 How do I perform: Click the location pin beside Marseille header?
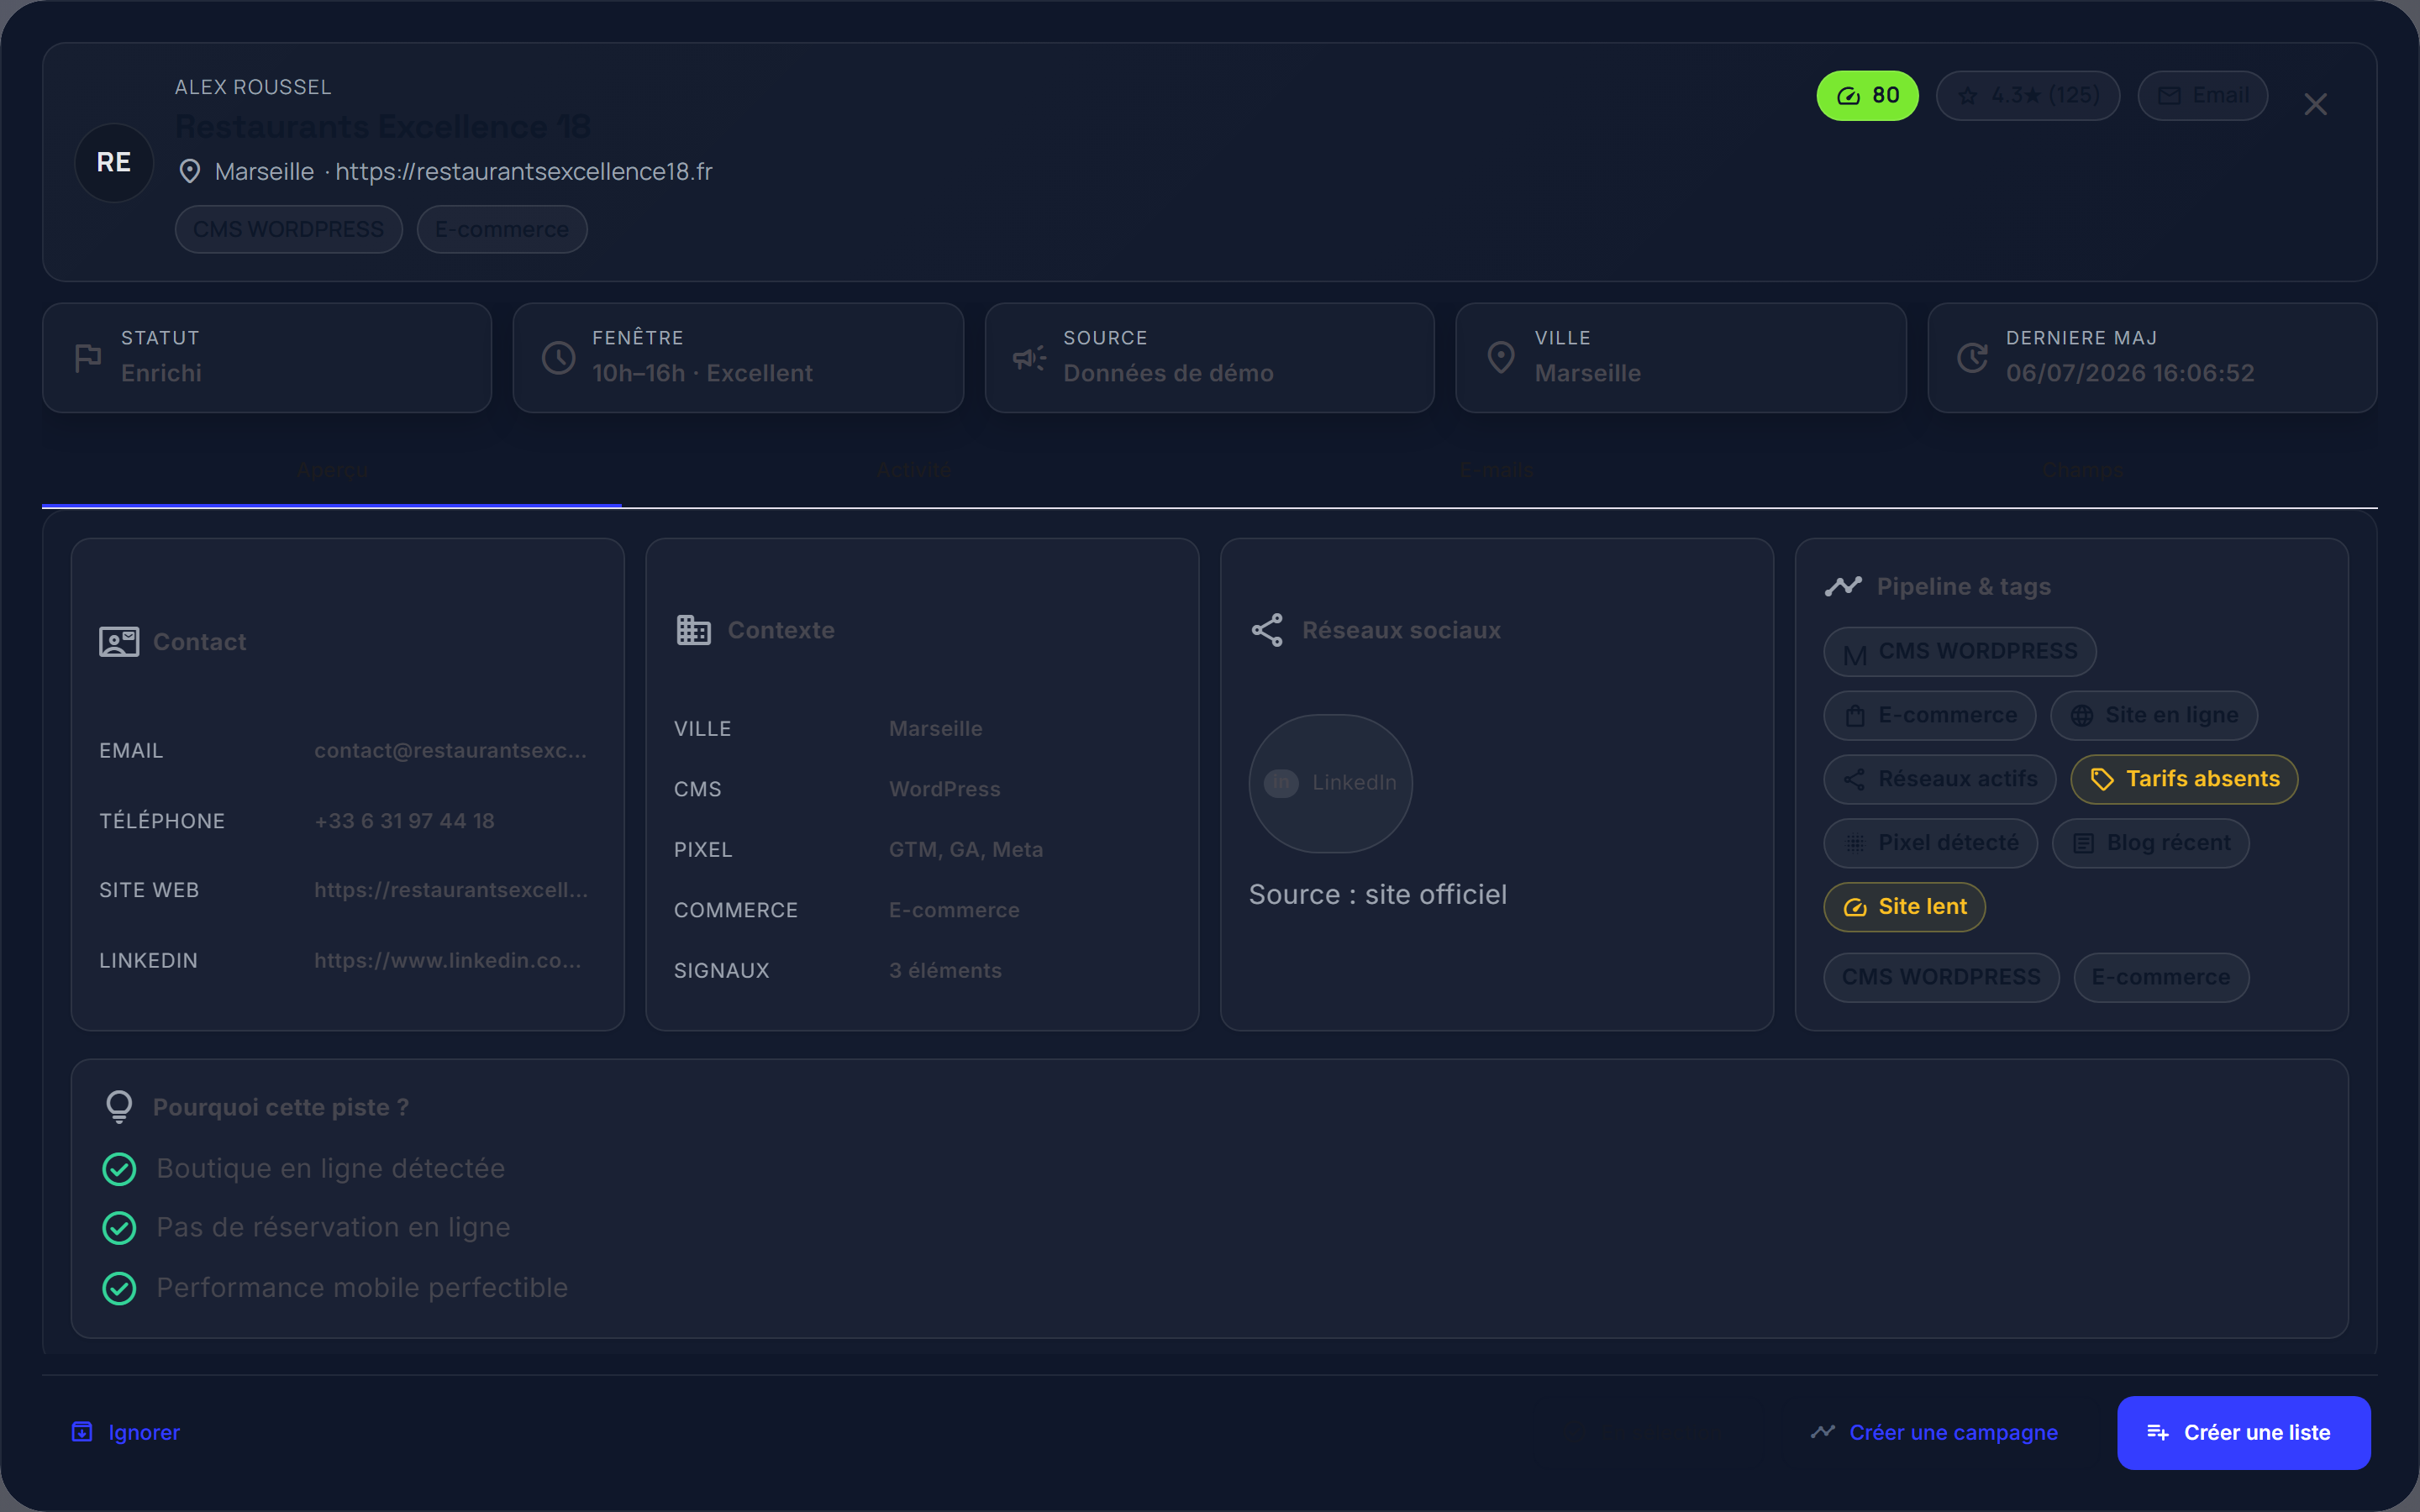pos(189,172)
